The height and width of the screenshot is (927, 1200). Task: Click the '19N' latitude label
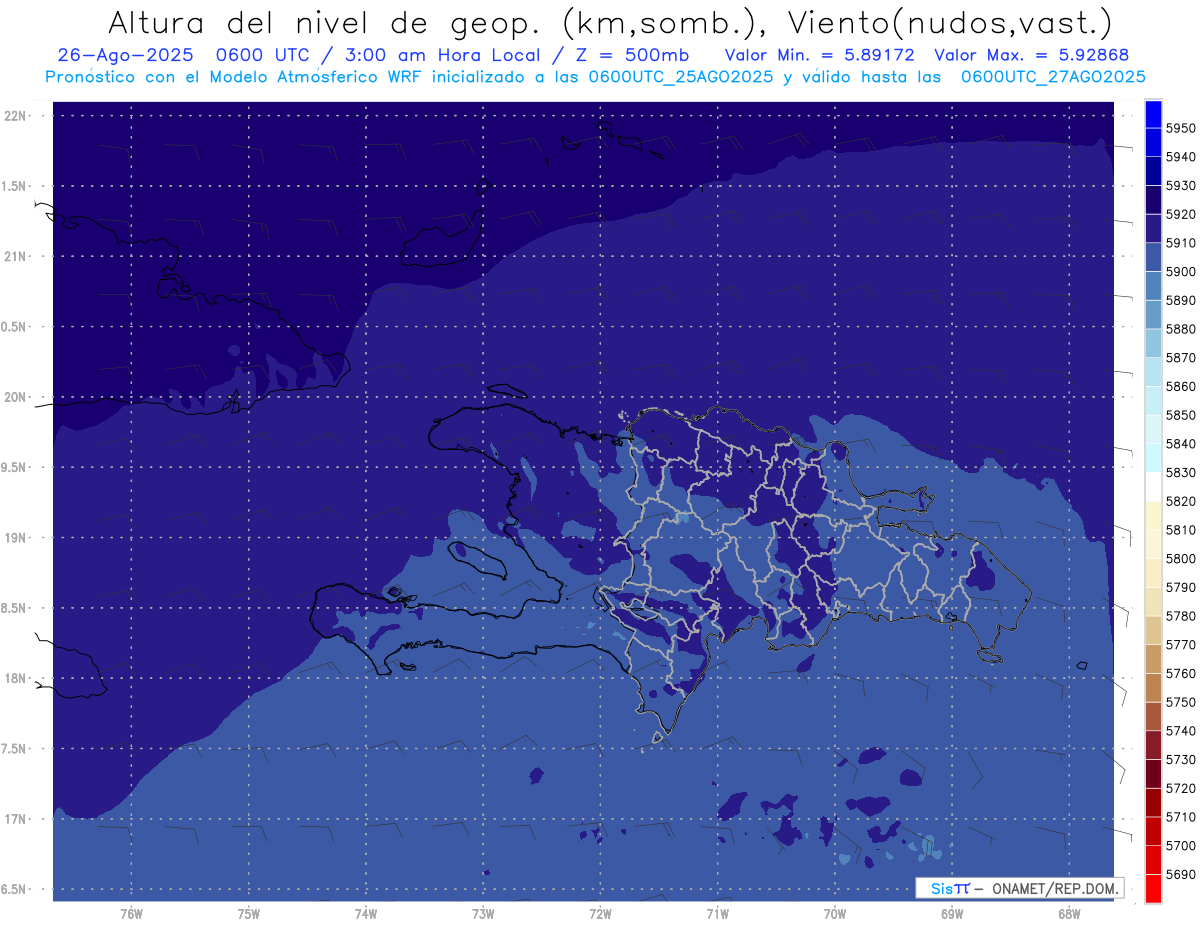(x=15, y=537)
